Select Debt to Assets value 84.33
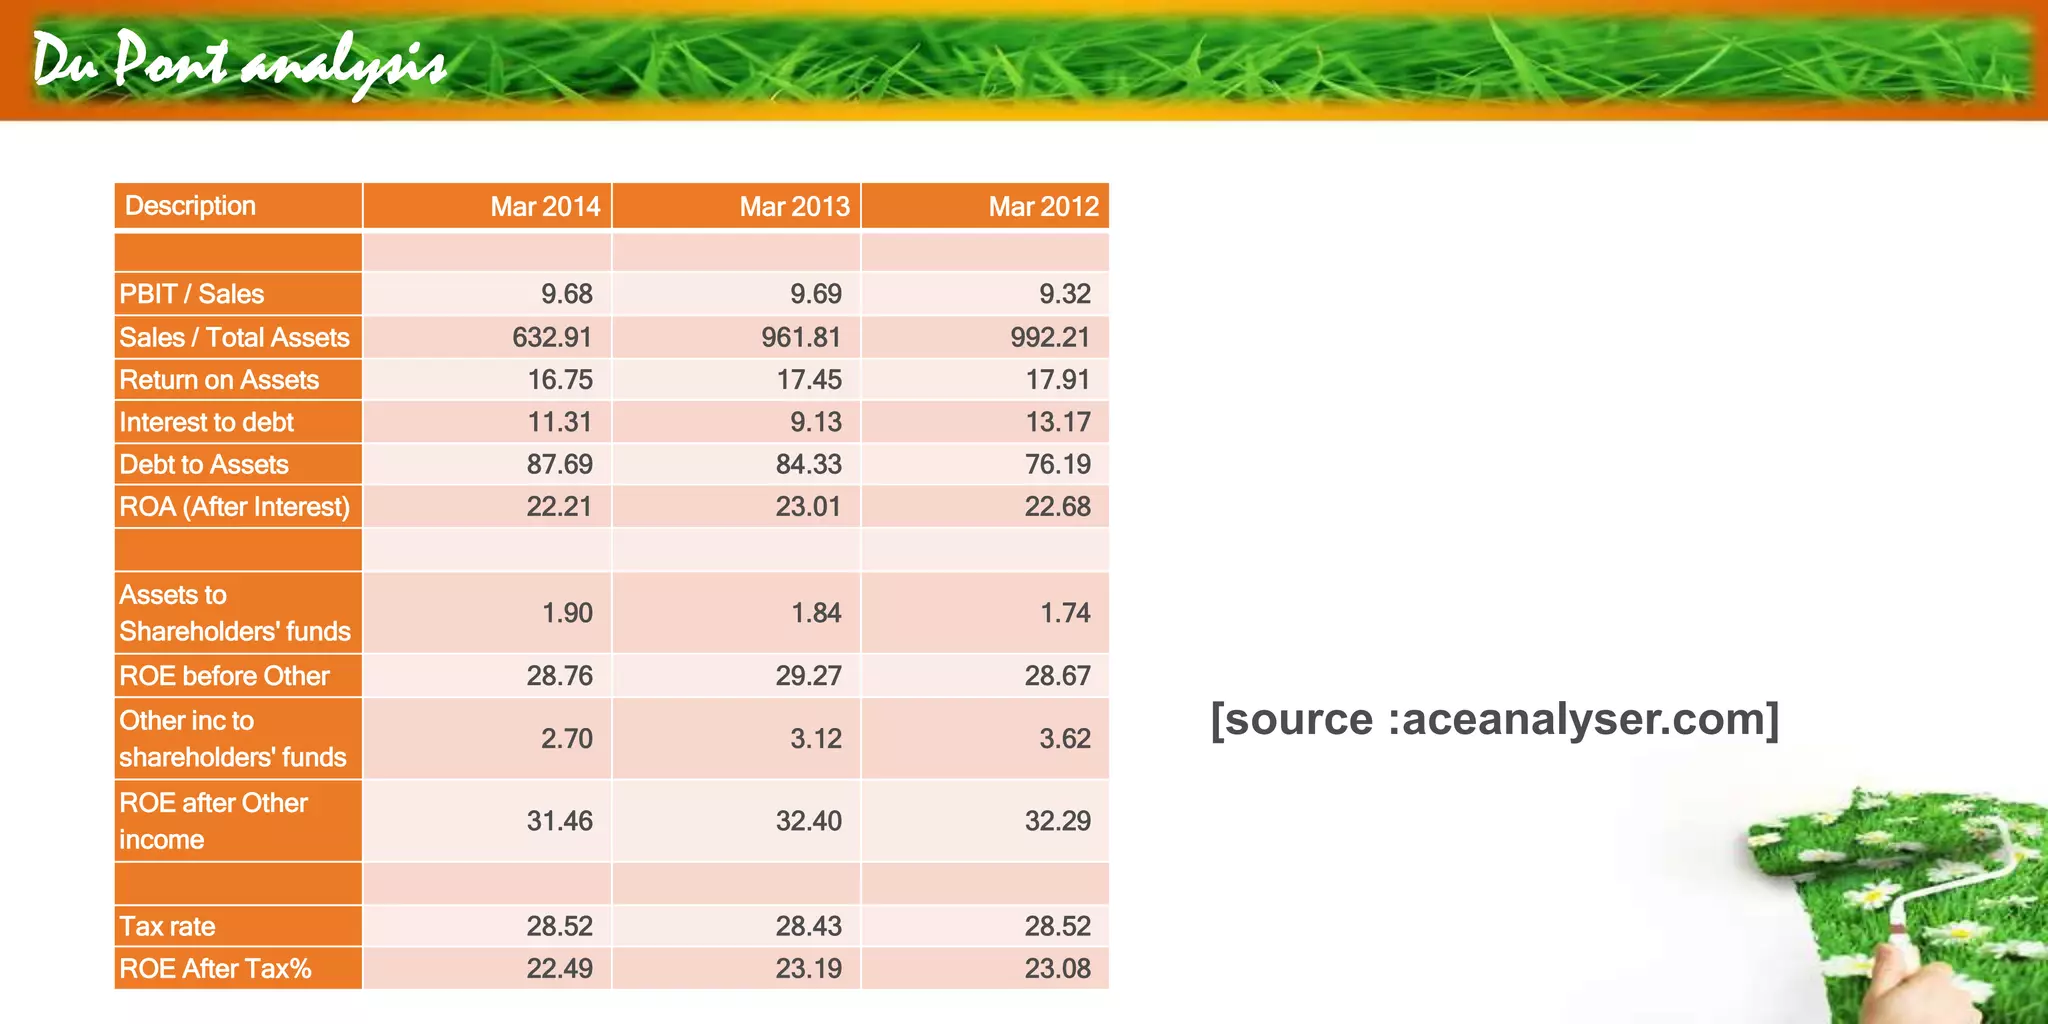 [x=809, y=464]
